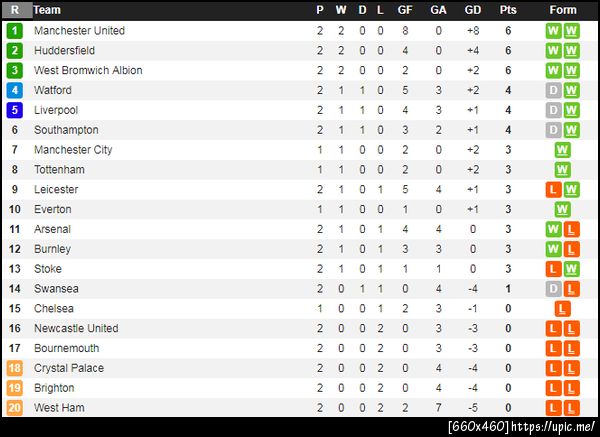Sort table by Pts column header
This screenshot has height=437, width=600.
[x=508, y=10]
